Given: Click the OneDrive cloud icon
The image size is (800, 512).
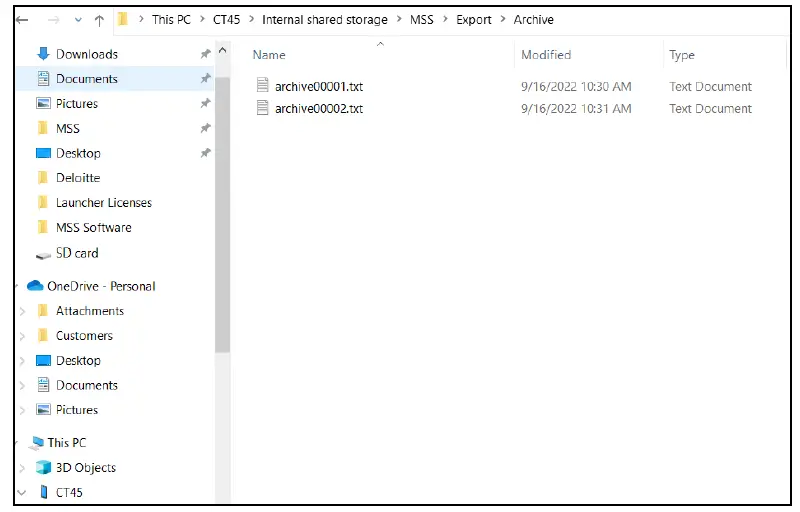Looking at the screenshot, I should coord(35,286).
